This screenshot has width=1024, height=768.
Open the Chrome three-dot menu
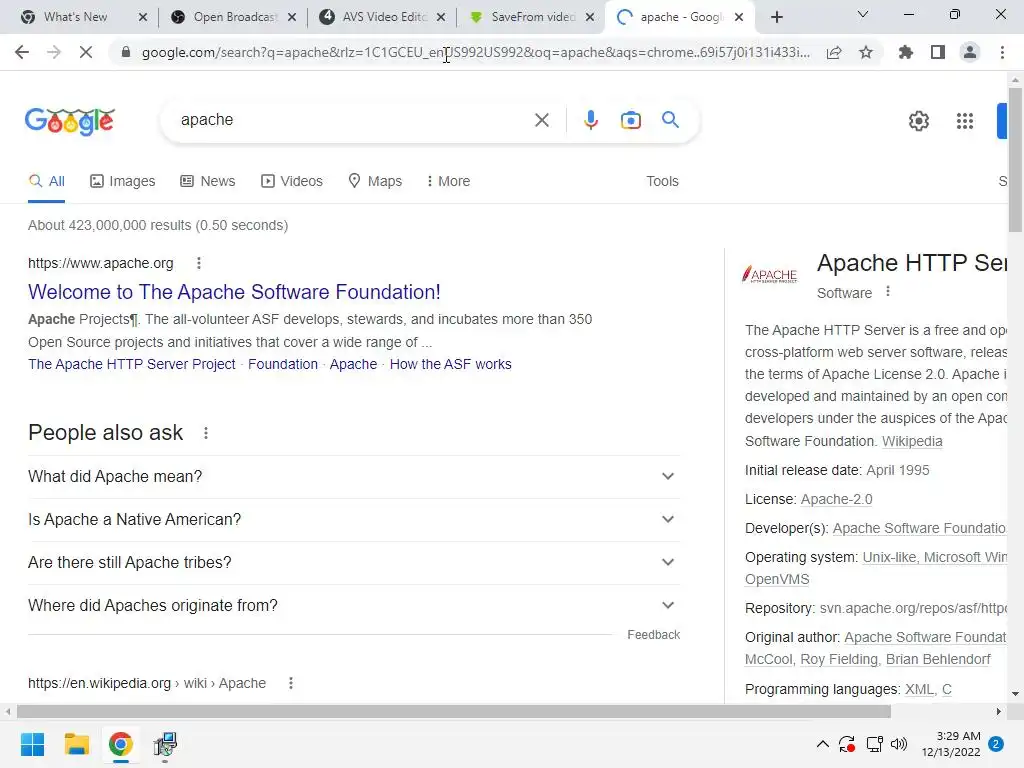pos(1002,52)
